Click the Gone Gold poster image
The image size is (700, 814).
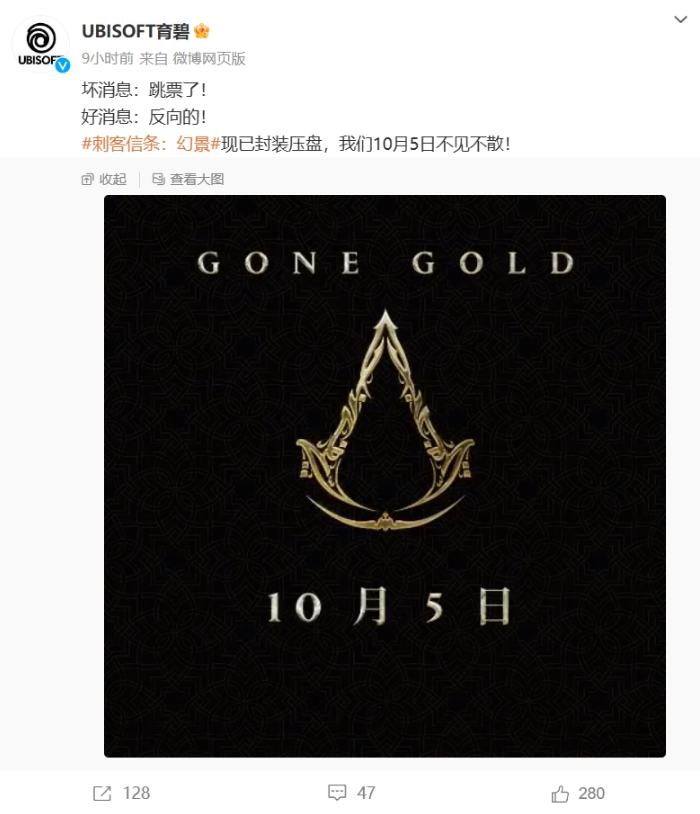[x=385, y=476]
